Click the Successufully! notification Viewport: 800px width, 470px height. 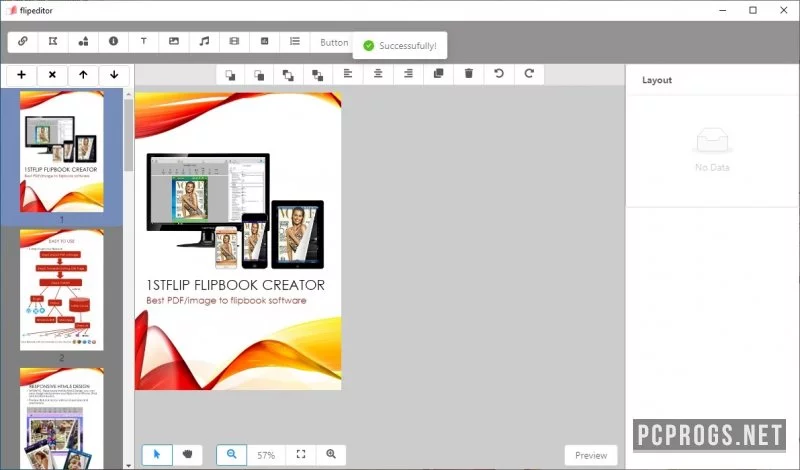(x=400, y=45)
